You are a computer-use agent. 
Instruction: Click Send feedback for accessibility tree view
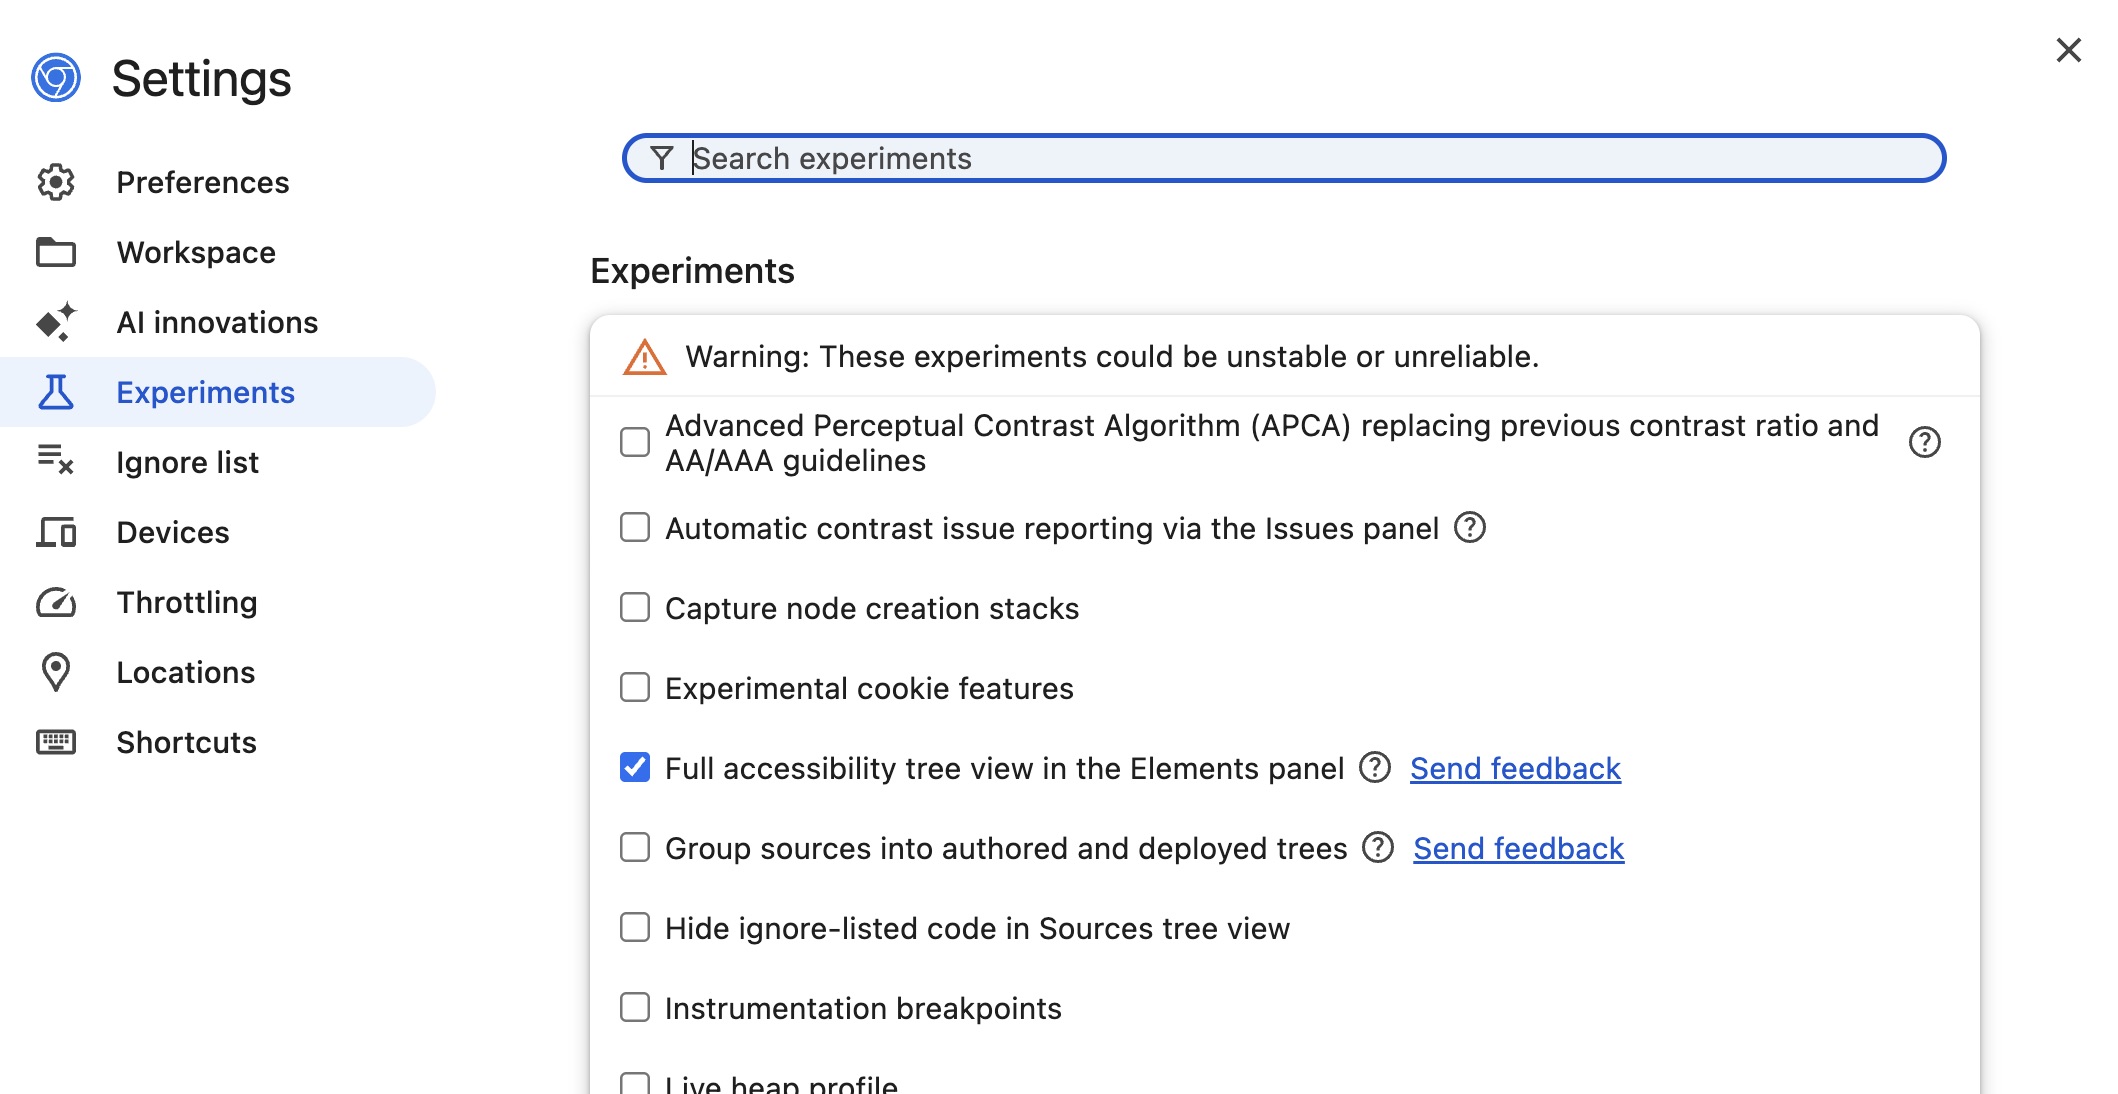pyautogui.click(x=1515, y=768)
